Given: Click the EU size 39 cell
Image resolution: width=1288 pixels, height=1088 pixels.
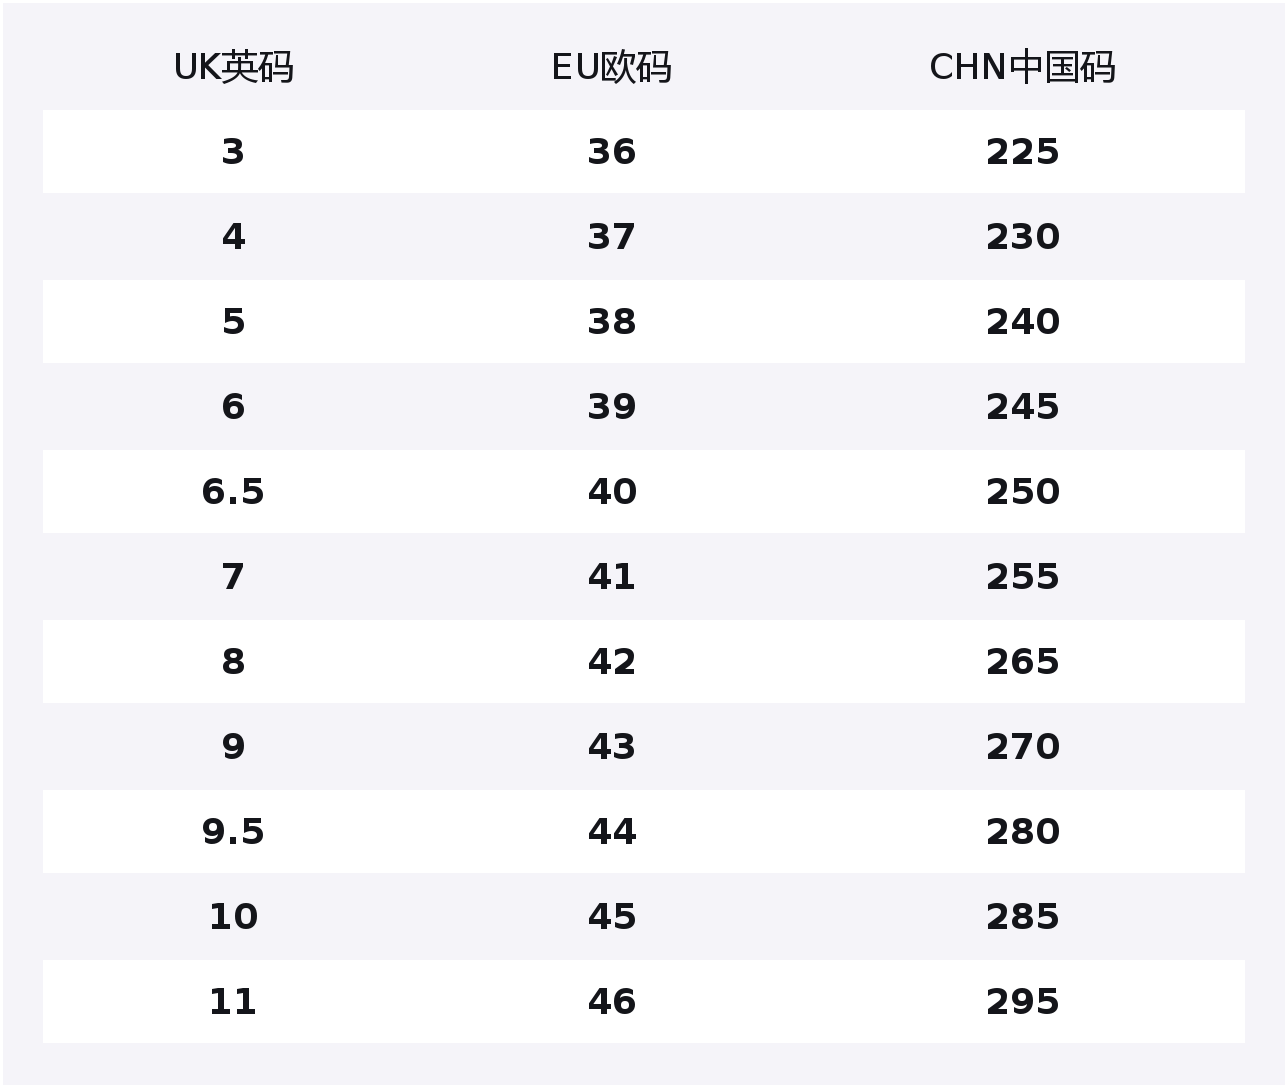Looking at the screenshot, I should [611, 407].
